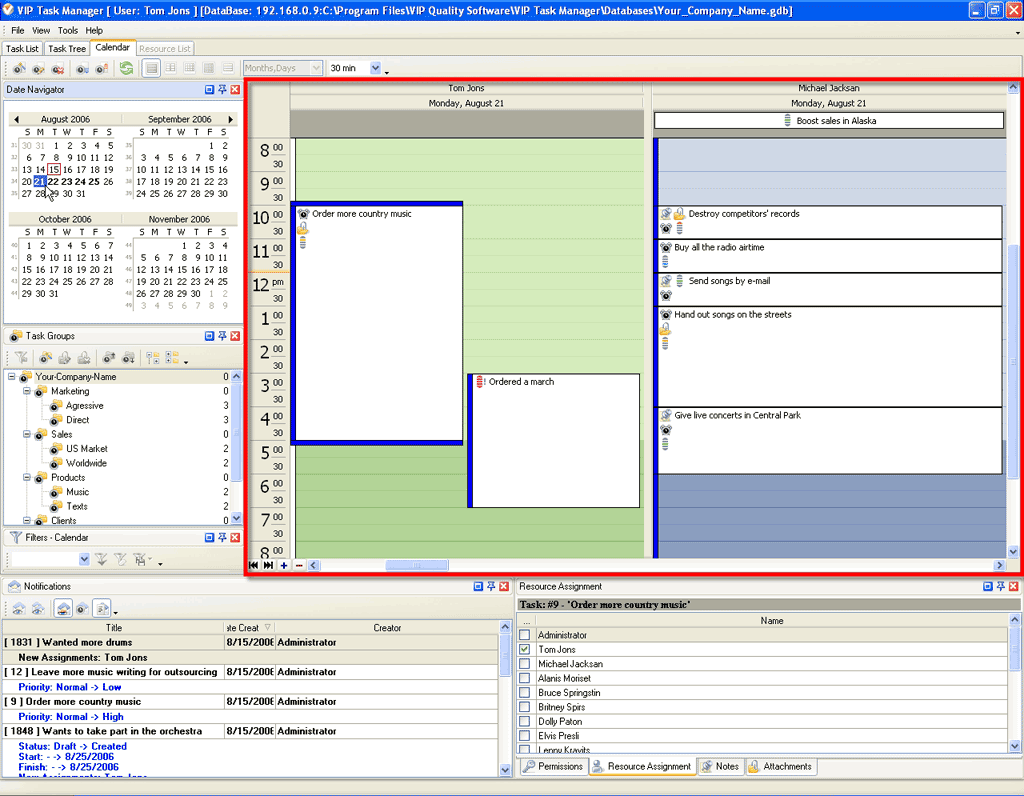
Task: Tick the Administrator checkbox in Resource Assignment
Action: (x=525, y=635)
